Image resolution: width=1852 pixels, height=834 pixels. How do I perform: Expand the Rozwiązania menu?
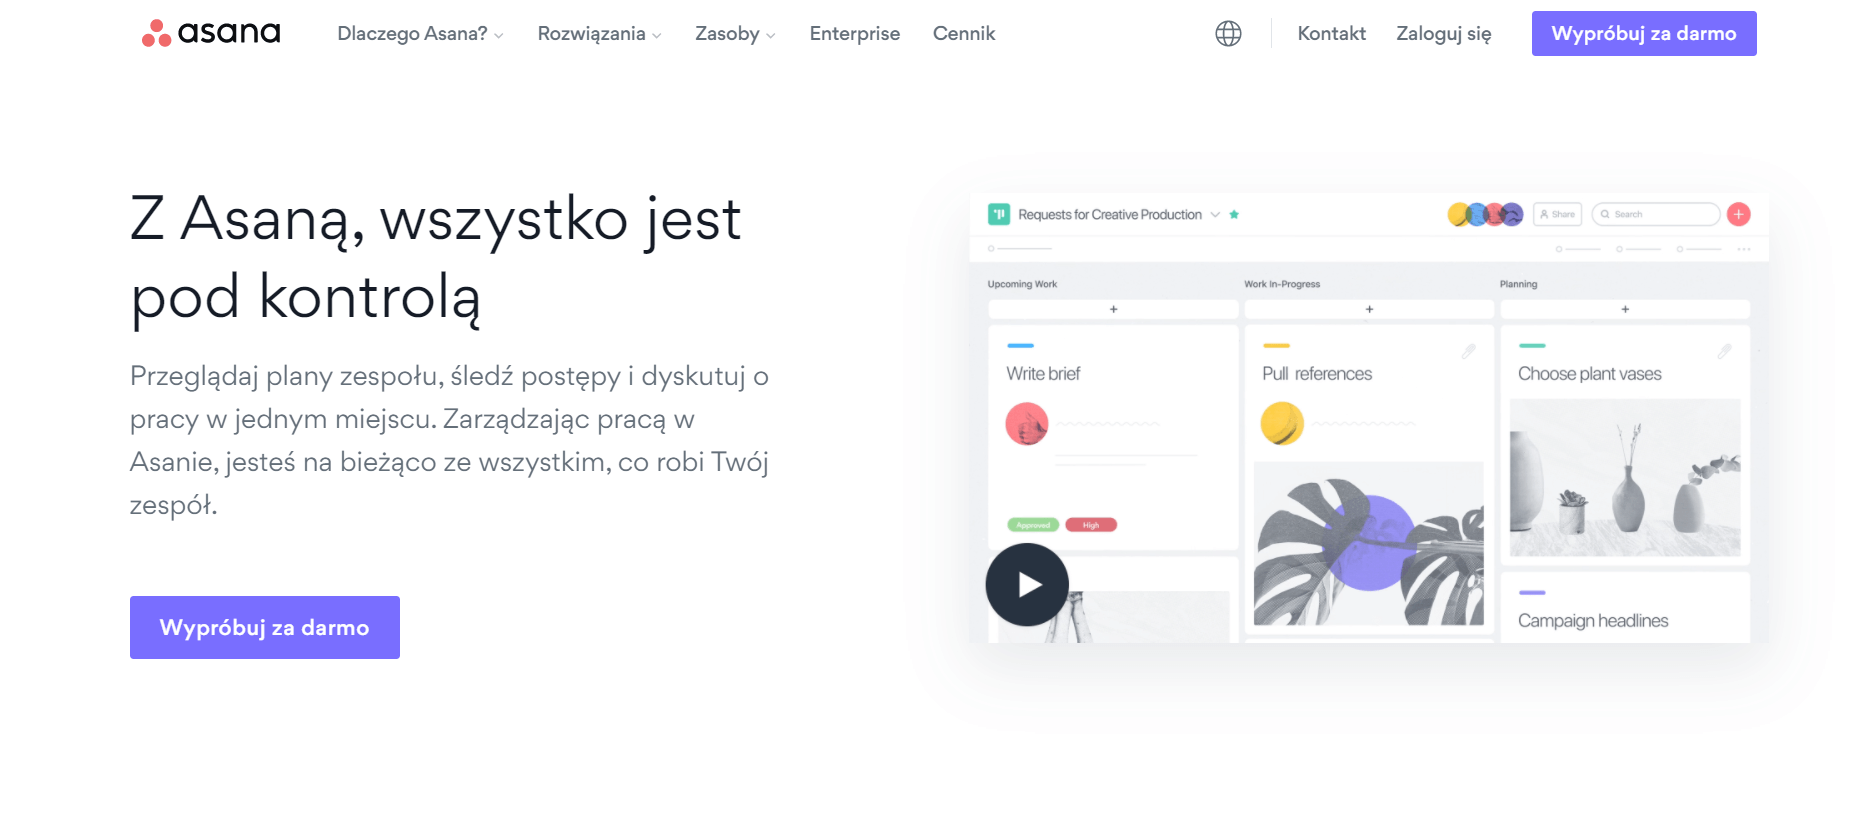click(599, 33)
